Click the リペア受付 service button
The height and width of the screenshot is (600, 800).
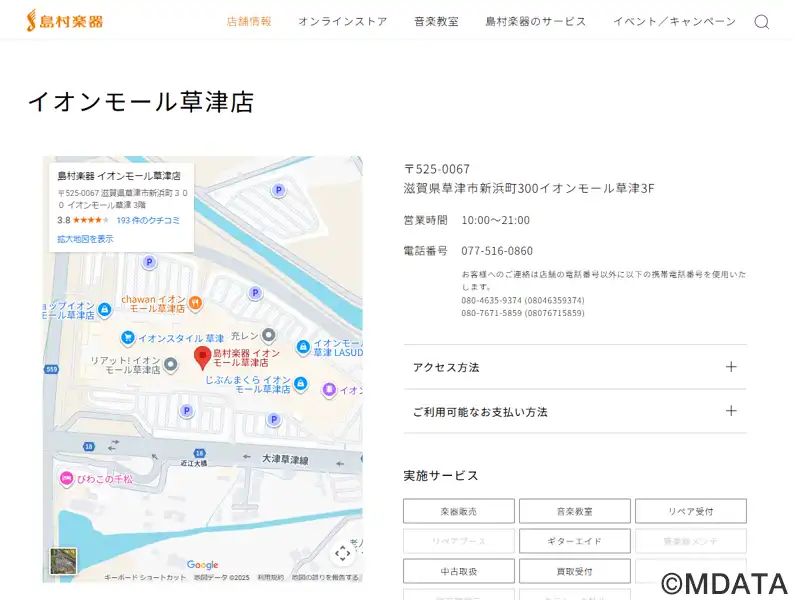point(691,511)
